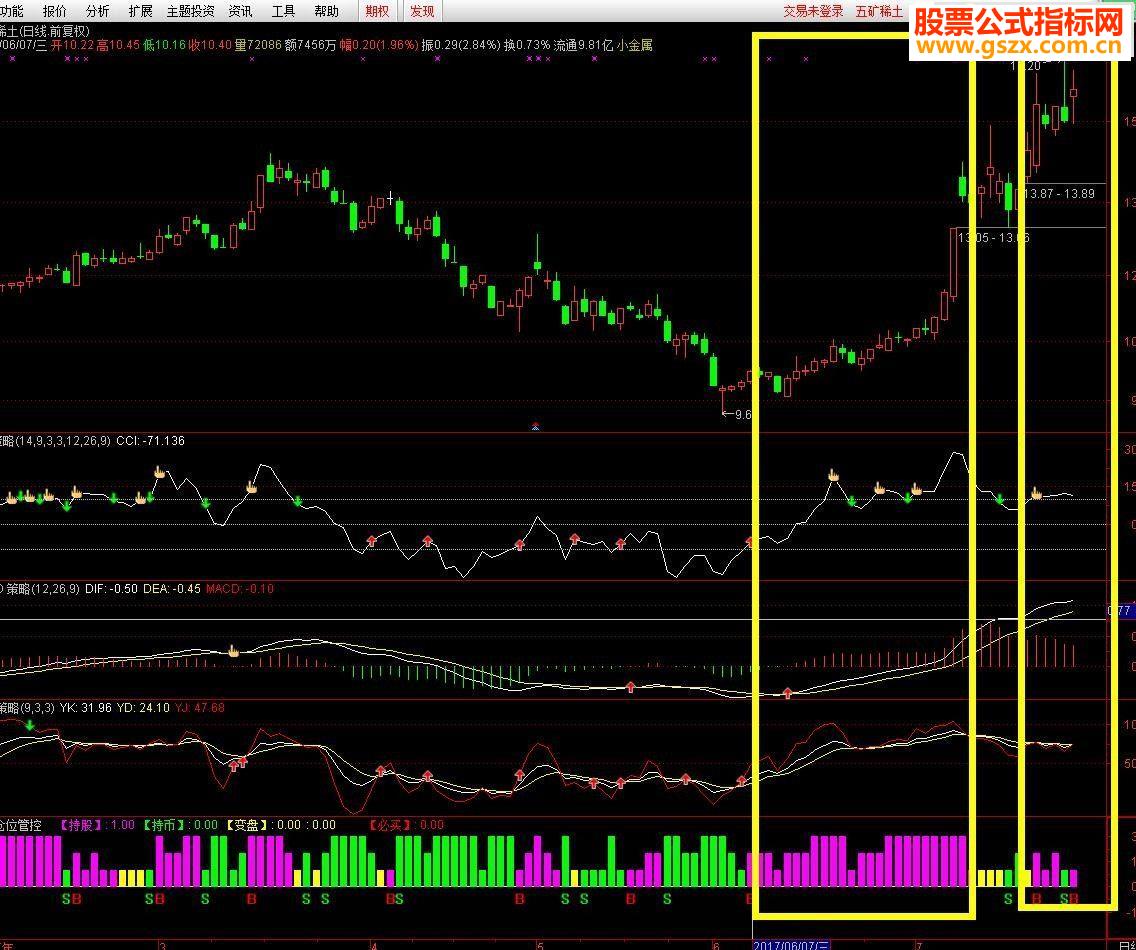This screenshot has height=950, width=1136.
Task: Click the 2017/06/07/三 date marker
Action: pos(791,945)
